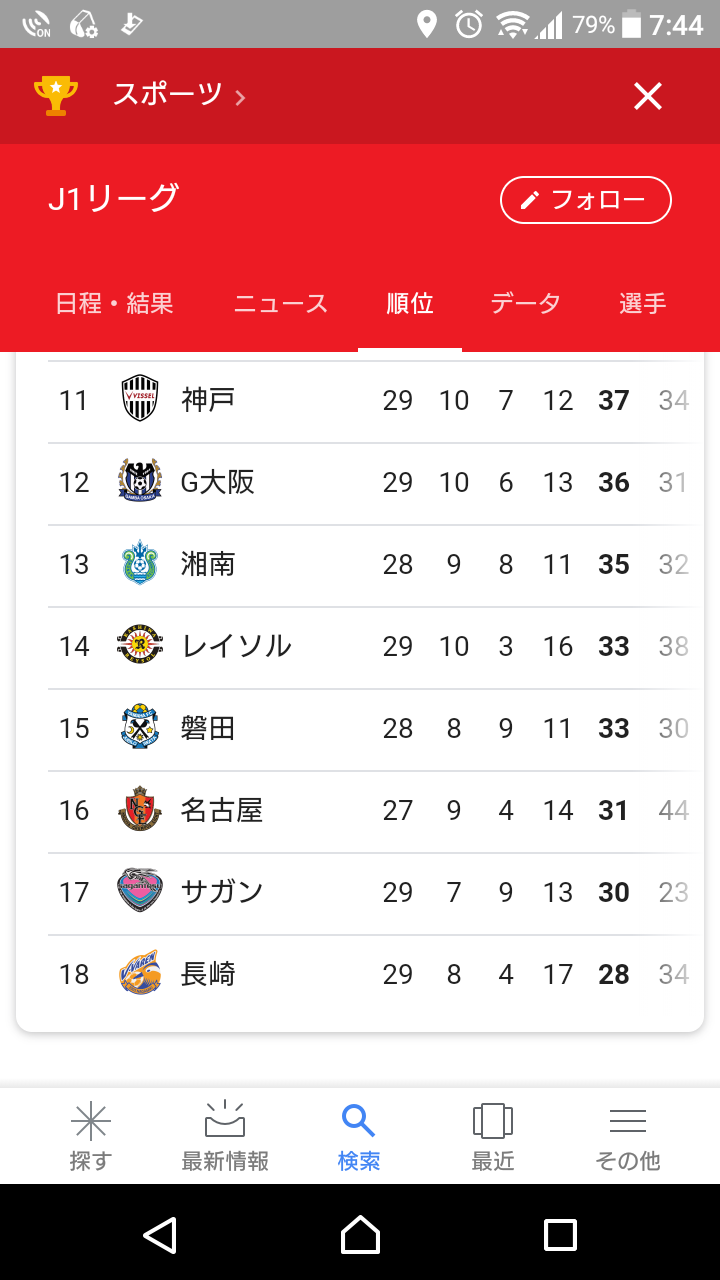Open 探す in the bottom navigation
The image size is (720, 1280).
[90, 1136]
